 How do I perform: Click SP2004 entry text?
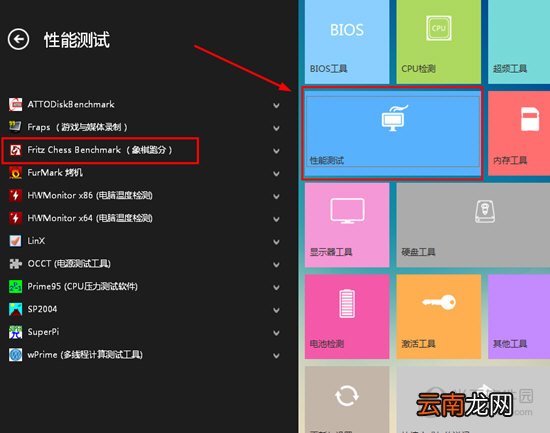(x=42, y=309)
